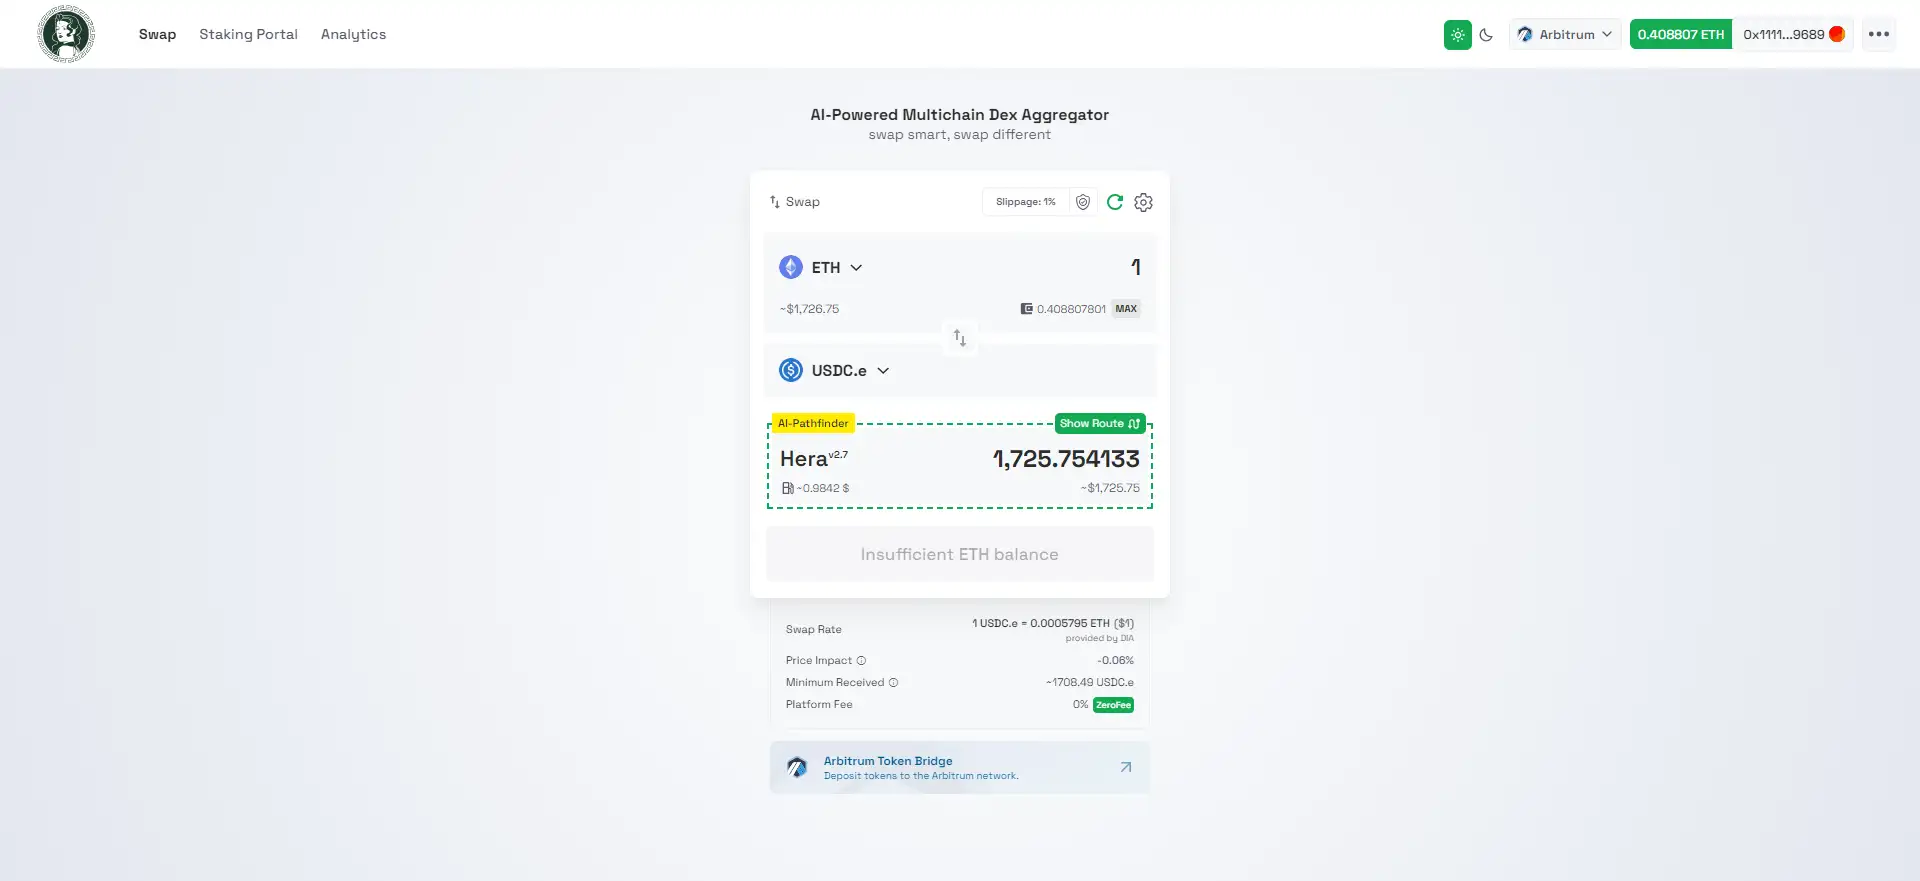Click Price Impact info icon
The height and width of the screenshot is (881, 1920).
tap(861, 661)
